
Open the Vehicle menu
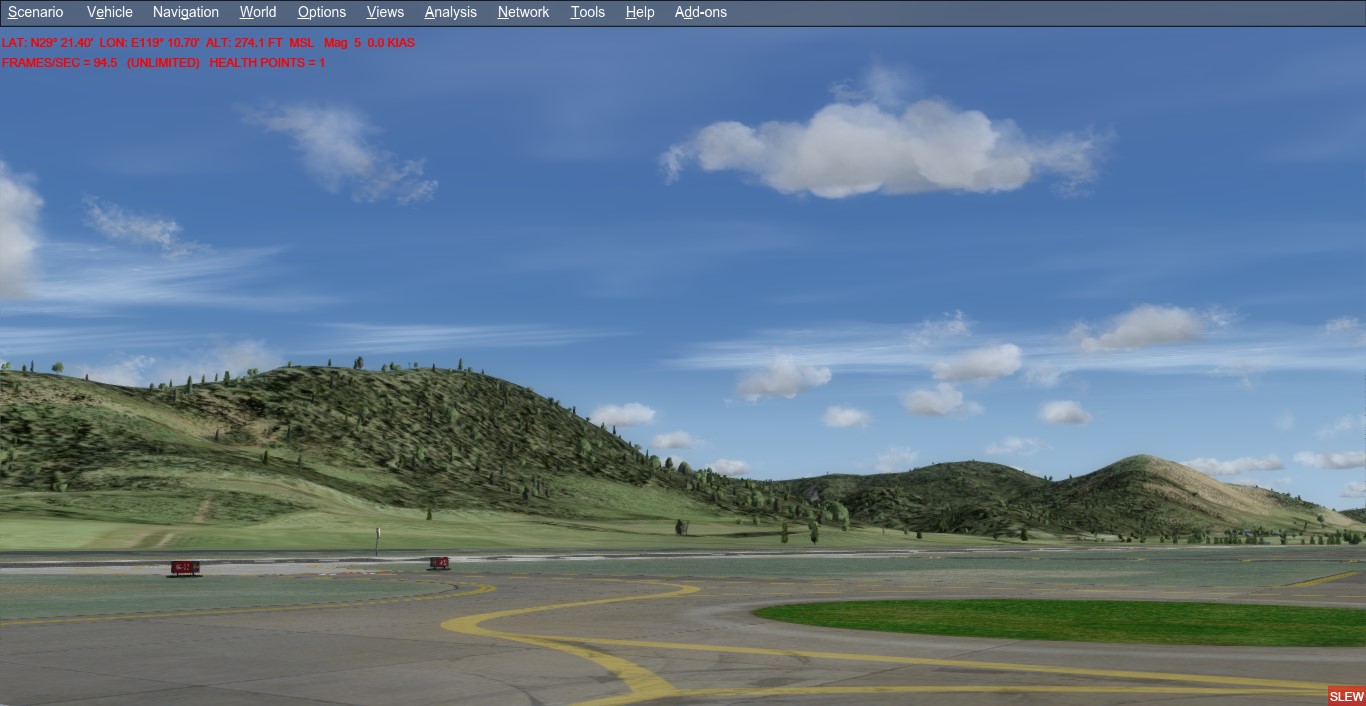[x=109, y=12]
